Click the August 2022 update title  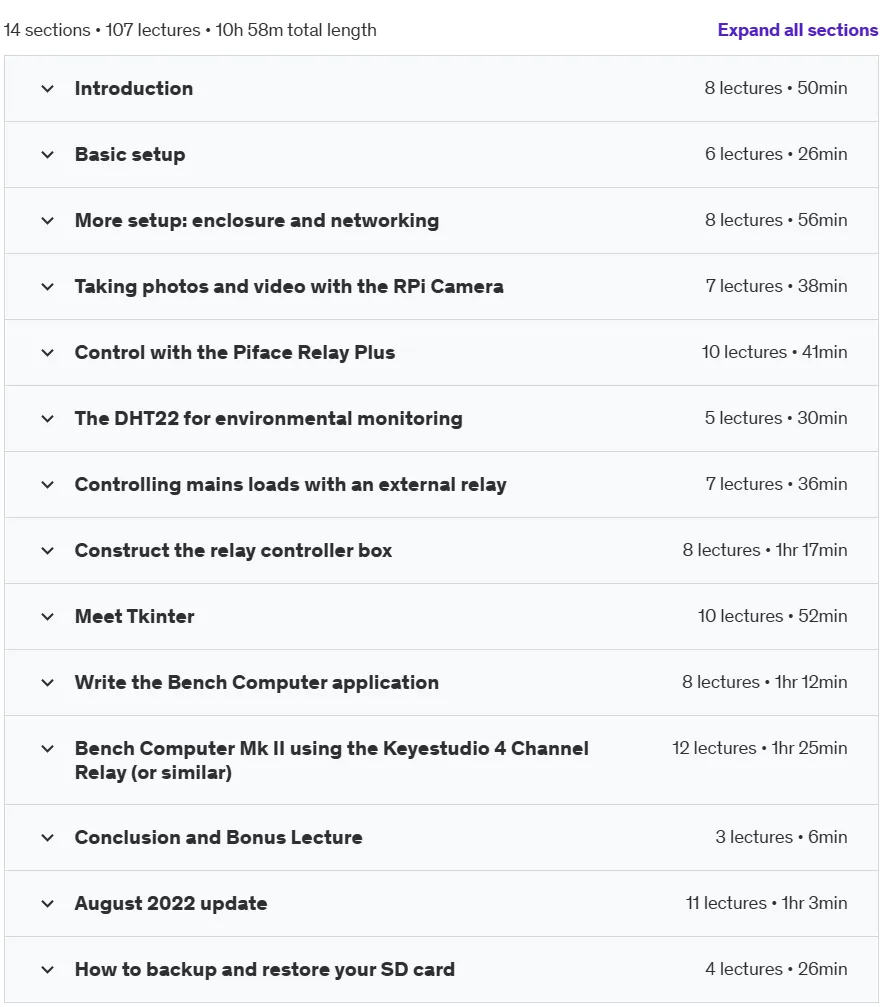(x=171, y=904)
